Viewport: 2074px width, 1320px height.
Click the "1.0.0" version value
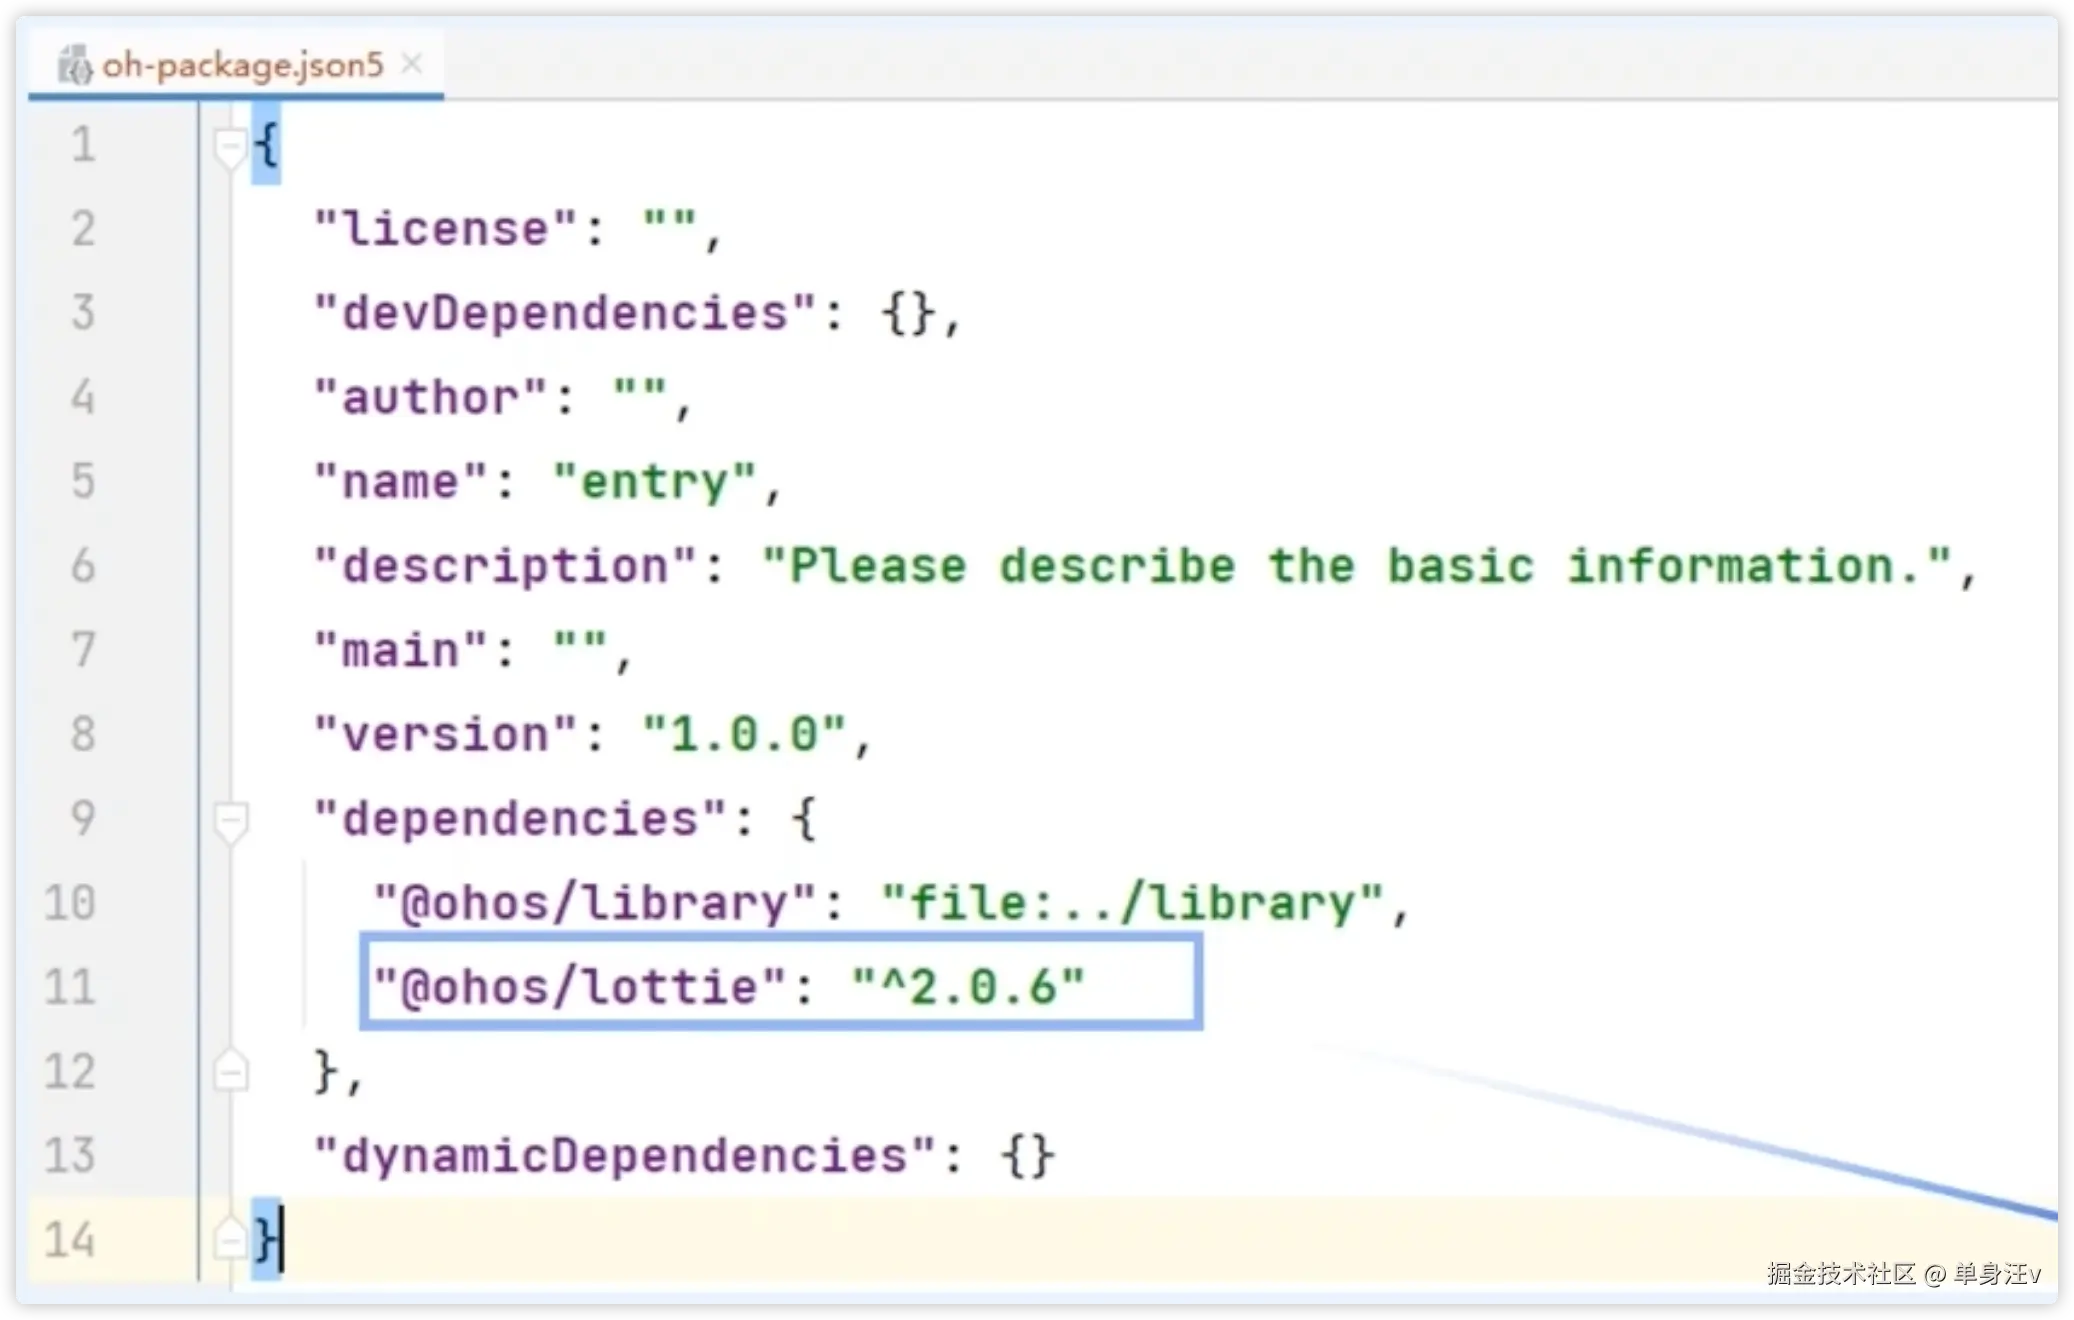tap(745, 735)
